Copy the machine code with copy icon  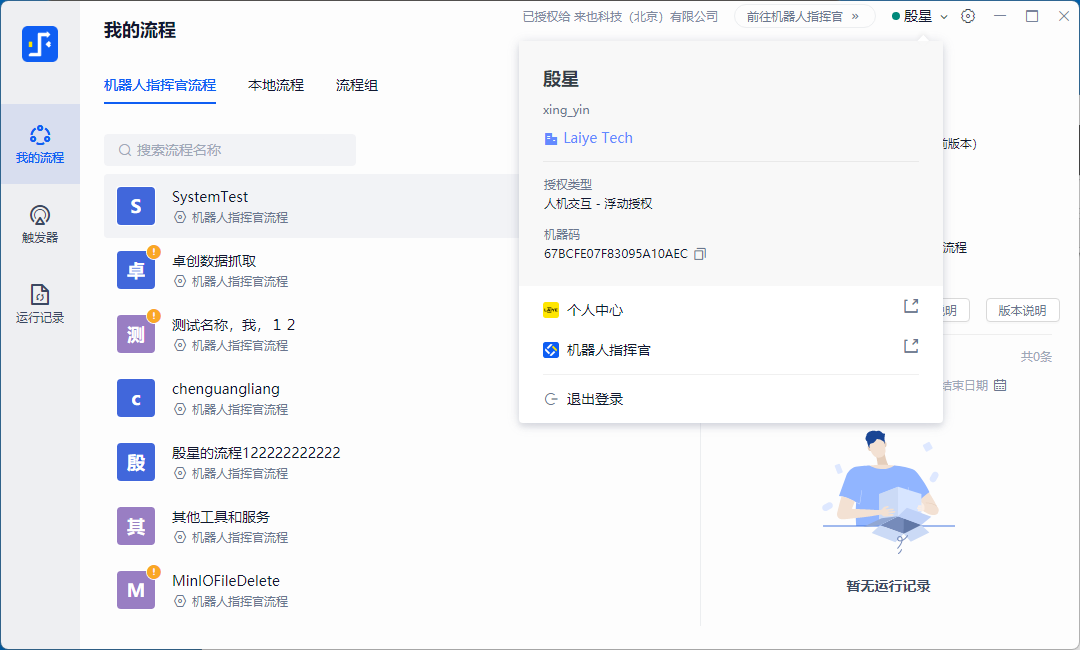(700, 254)
